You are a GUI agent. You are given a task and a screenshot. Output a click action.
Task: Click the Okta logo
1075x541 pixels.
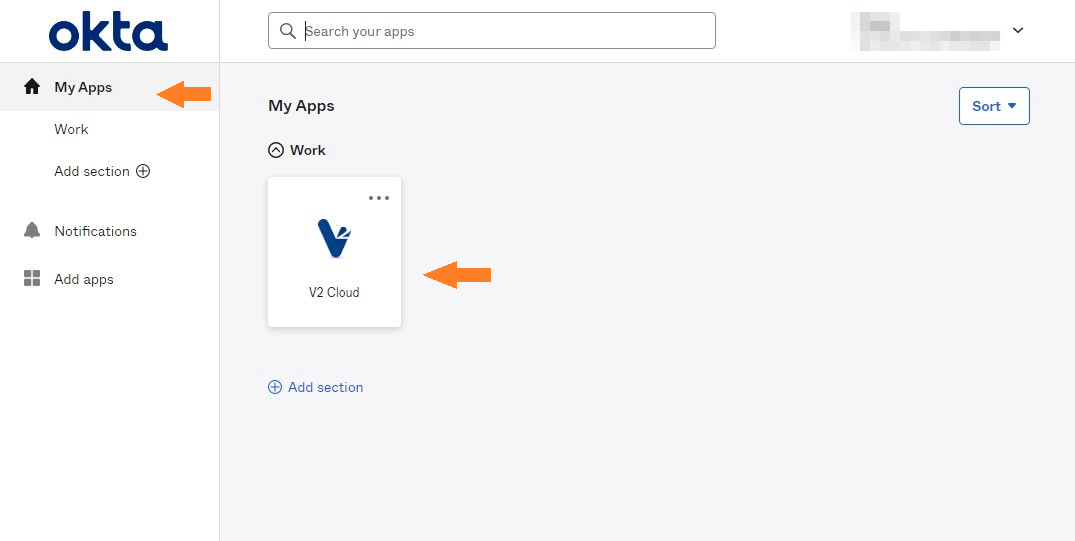[x=108, y=34]
